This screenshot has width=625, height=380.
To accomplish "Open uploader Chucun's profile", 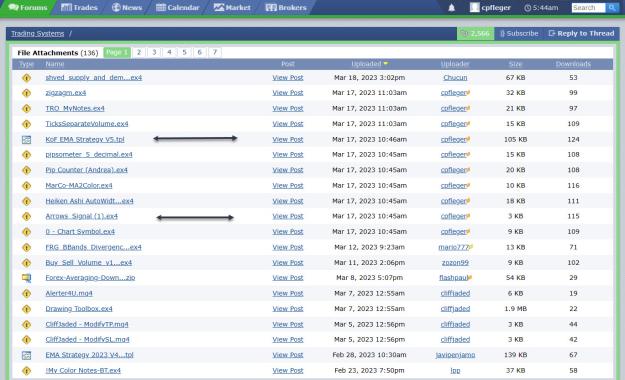I will [455, 78].
